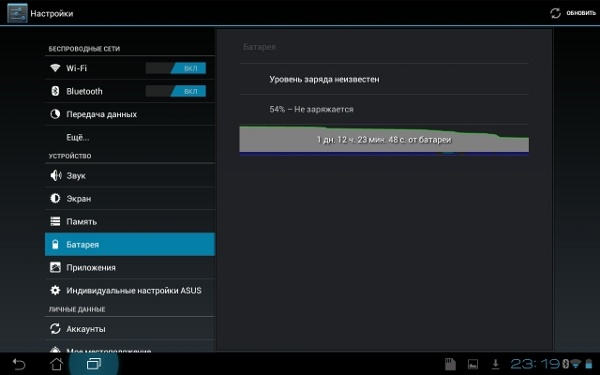Open 'Память' storage settings
The image size is (600, 375).
coord(130,221)
